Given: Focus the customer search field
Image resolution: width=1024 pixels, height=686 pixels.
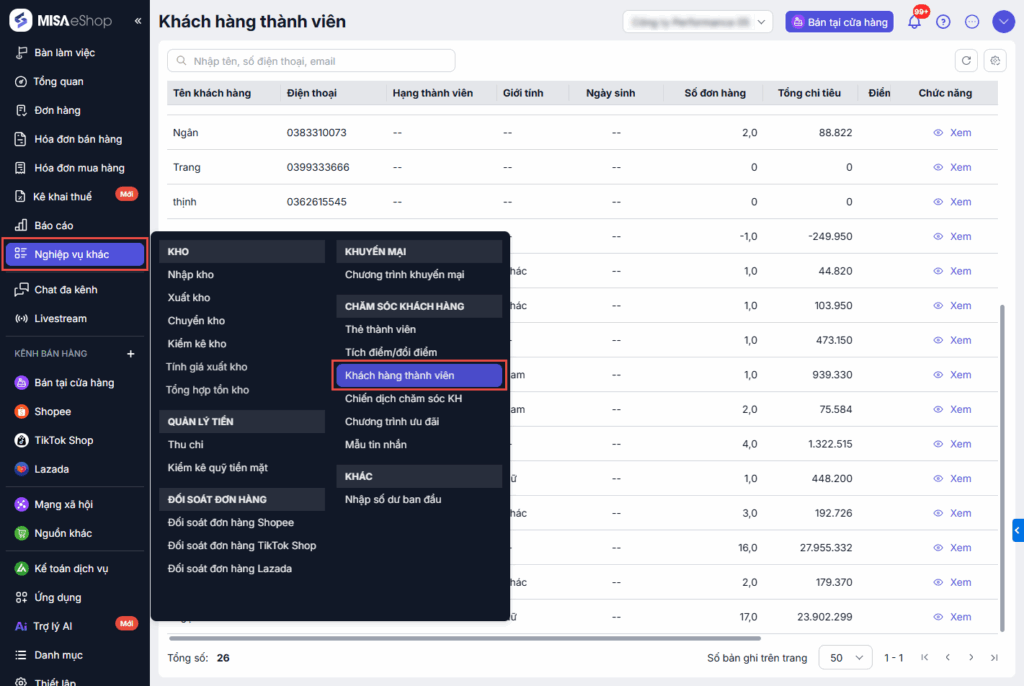Looking at the screenshot, I should (x=311, y=61).
